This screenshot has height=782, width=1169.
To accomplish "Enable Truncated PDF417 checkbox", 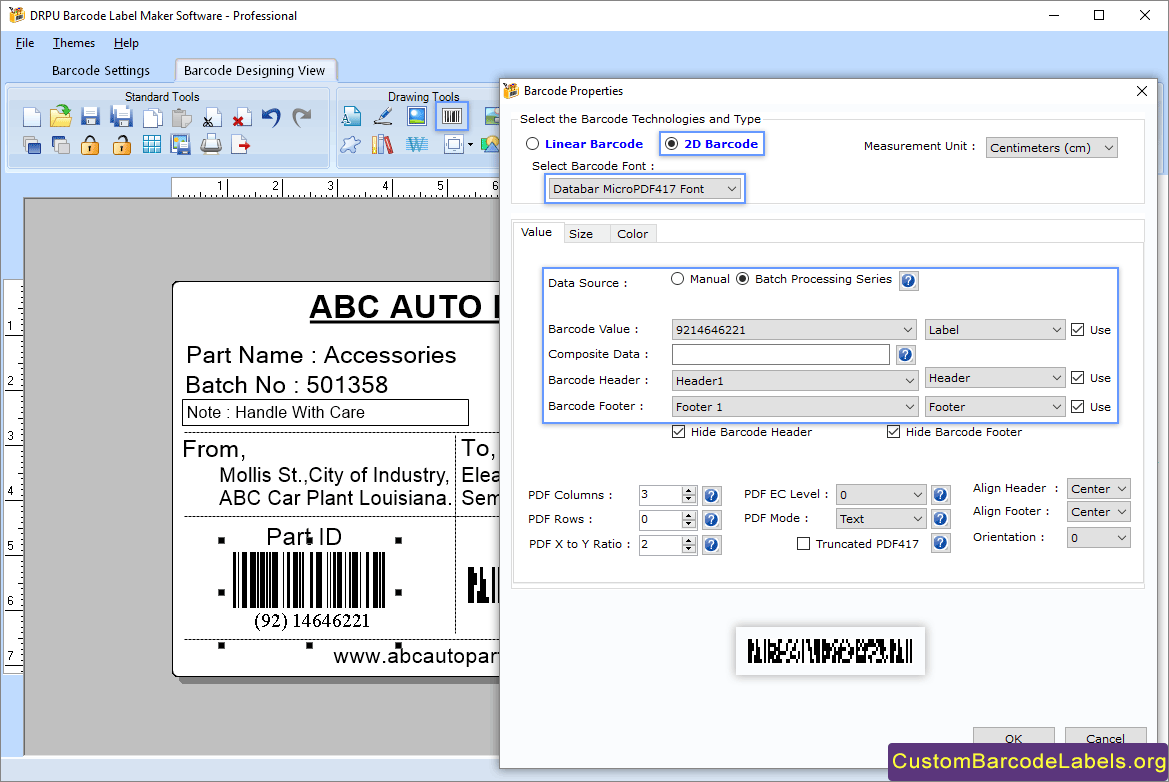I will click(x=804, y=544).
